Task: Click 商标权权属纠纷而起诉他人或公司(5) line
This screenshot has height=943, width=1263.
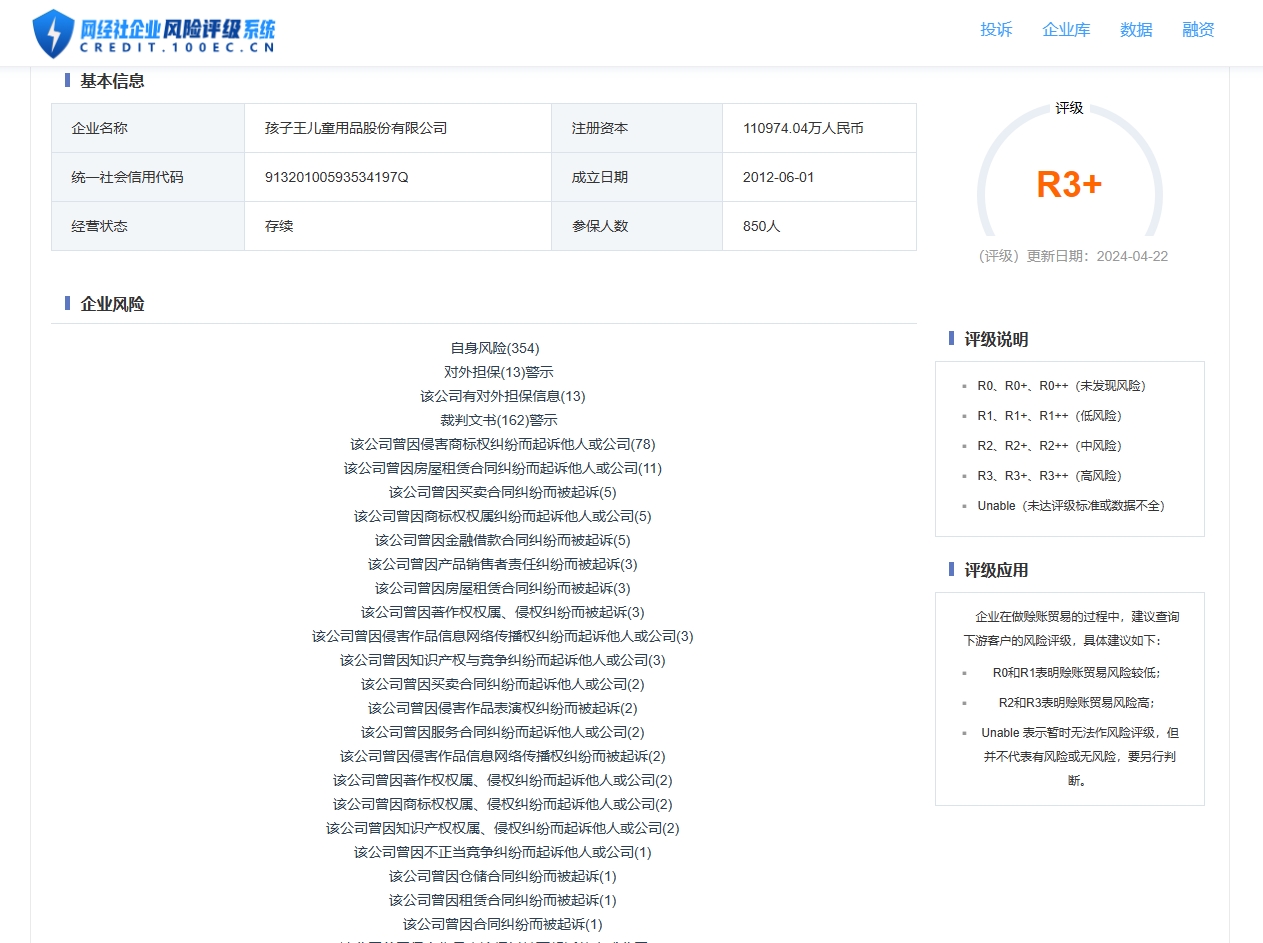Action: pos(503,516)
